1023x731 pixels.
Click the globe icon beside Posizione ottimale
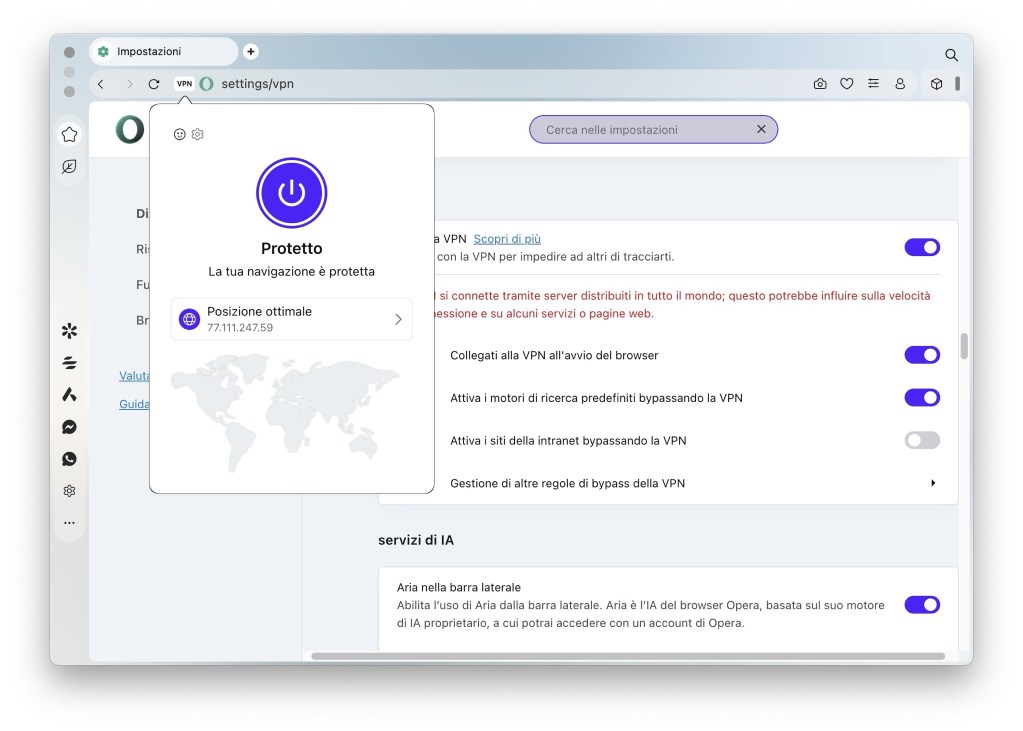(x=189, y=319)
